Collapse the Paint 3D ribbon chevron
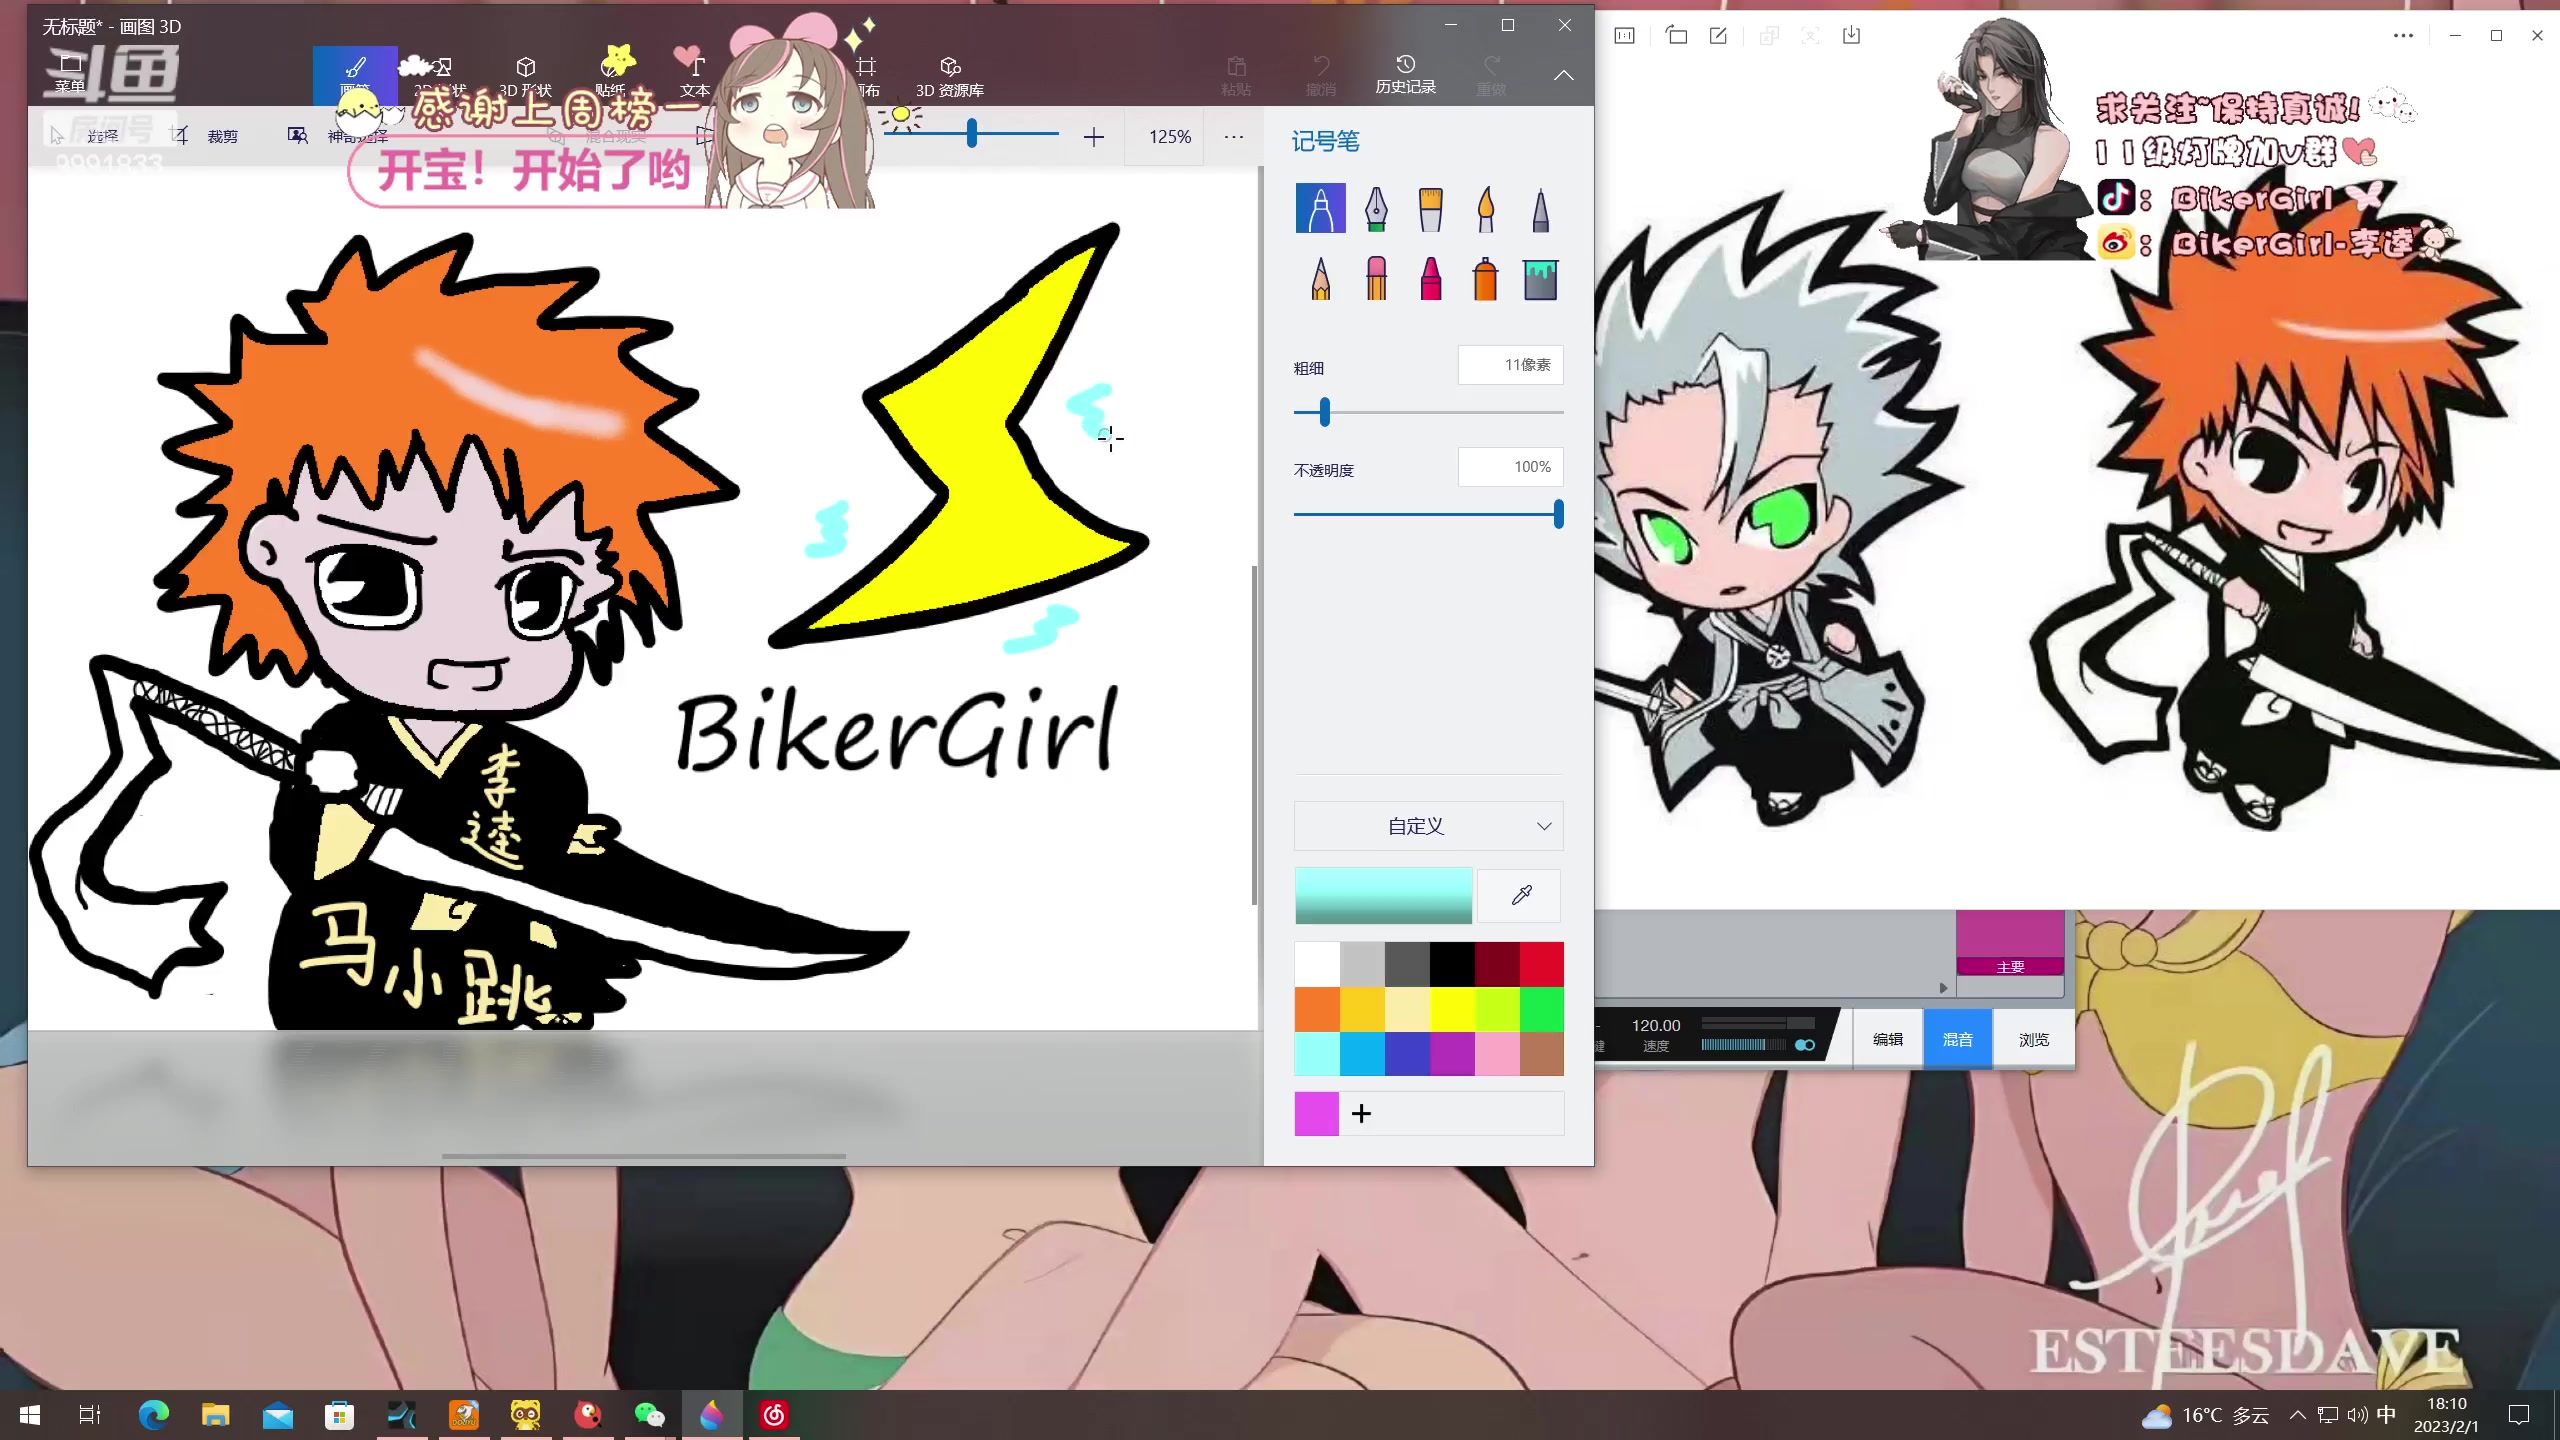2560x1440 pixels. (1563, 75)
